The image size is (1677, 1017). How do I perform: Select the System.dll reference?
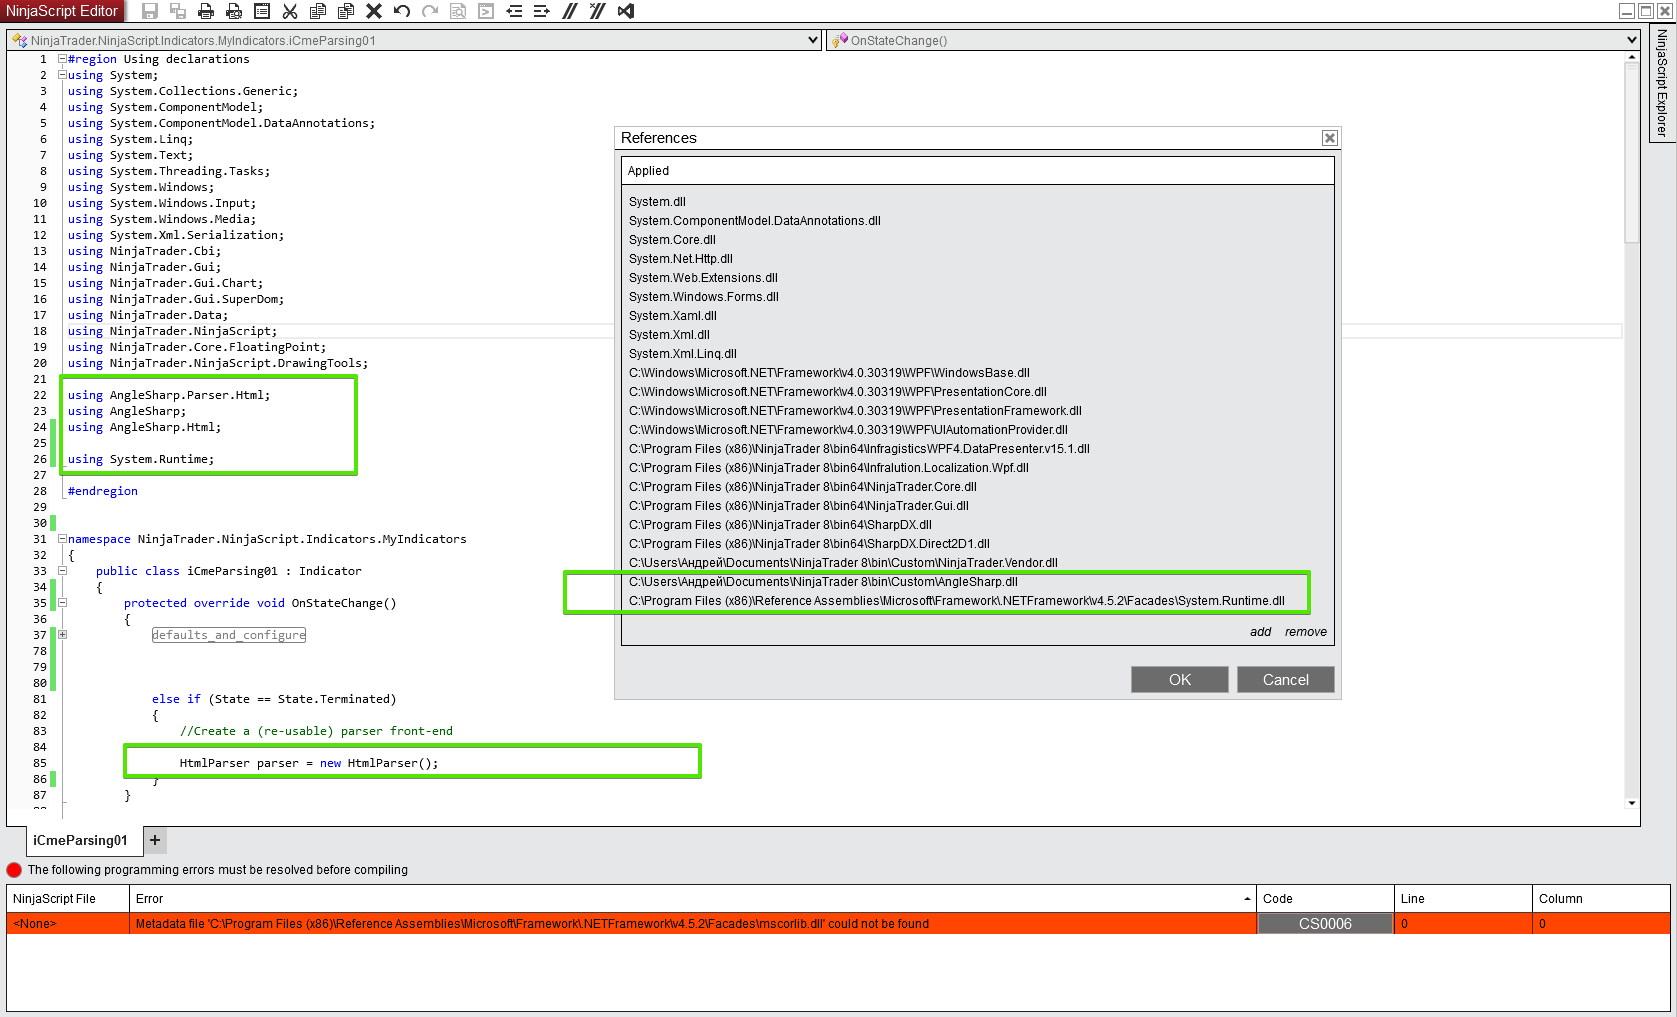click(657, 202)
